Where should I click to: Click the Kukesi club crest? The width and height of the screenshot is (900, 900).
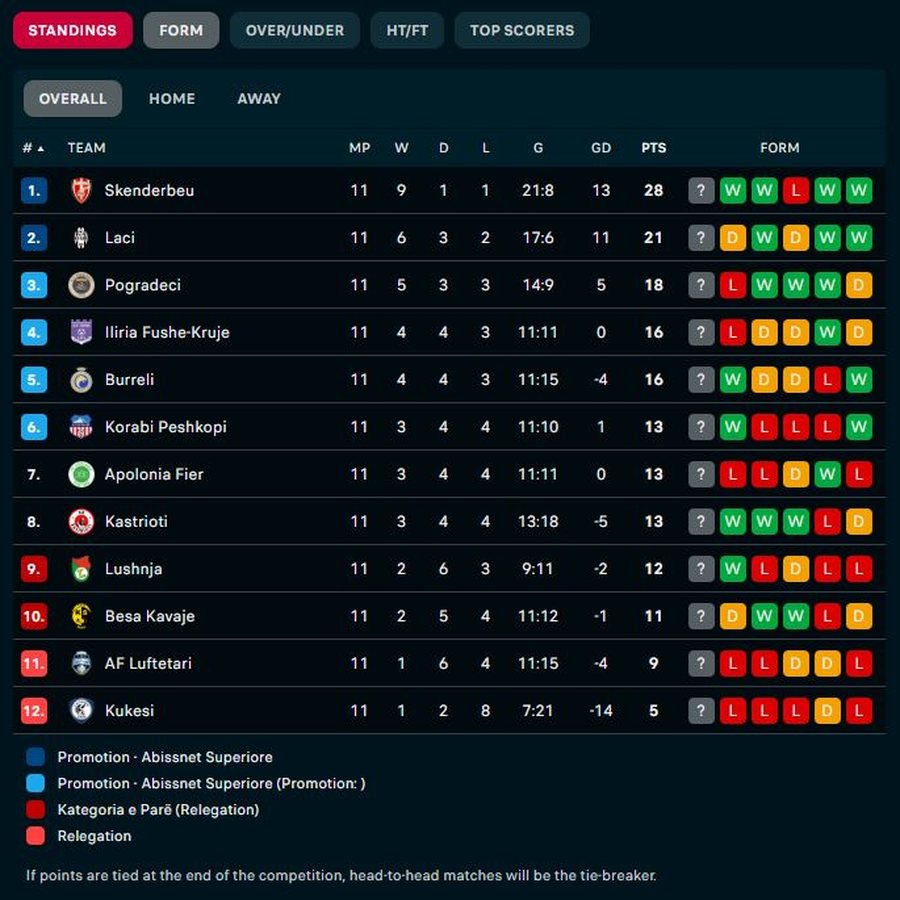81,711
